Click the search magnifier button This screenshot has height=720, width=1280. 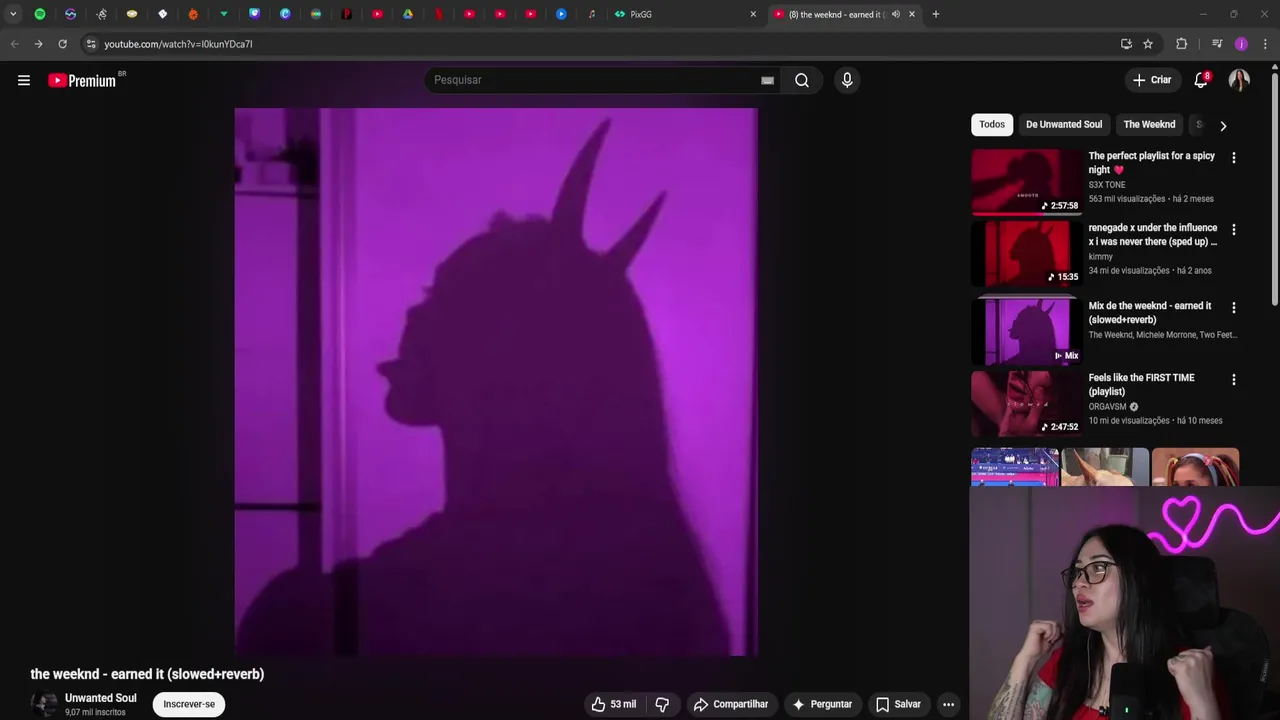802,80
